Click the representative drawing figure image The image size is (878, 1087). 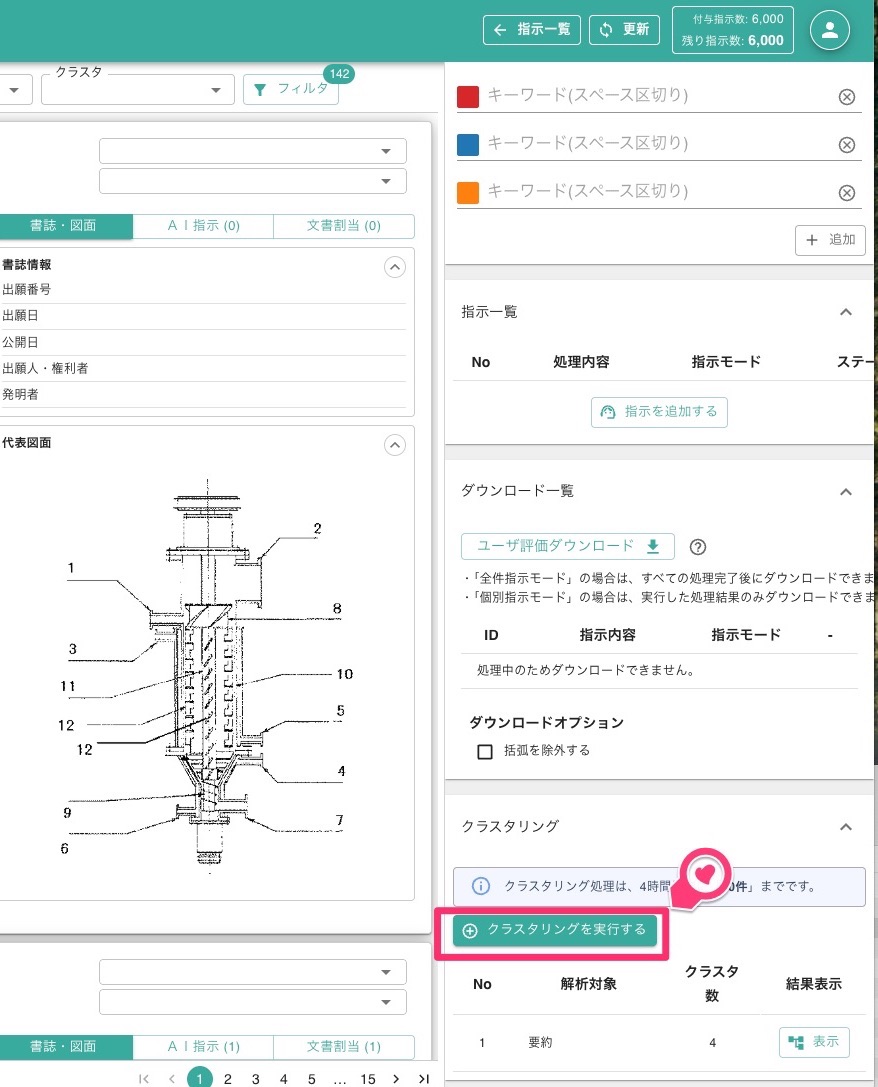point(206,676)
